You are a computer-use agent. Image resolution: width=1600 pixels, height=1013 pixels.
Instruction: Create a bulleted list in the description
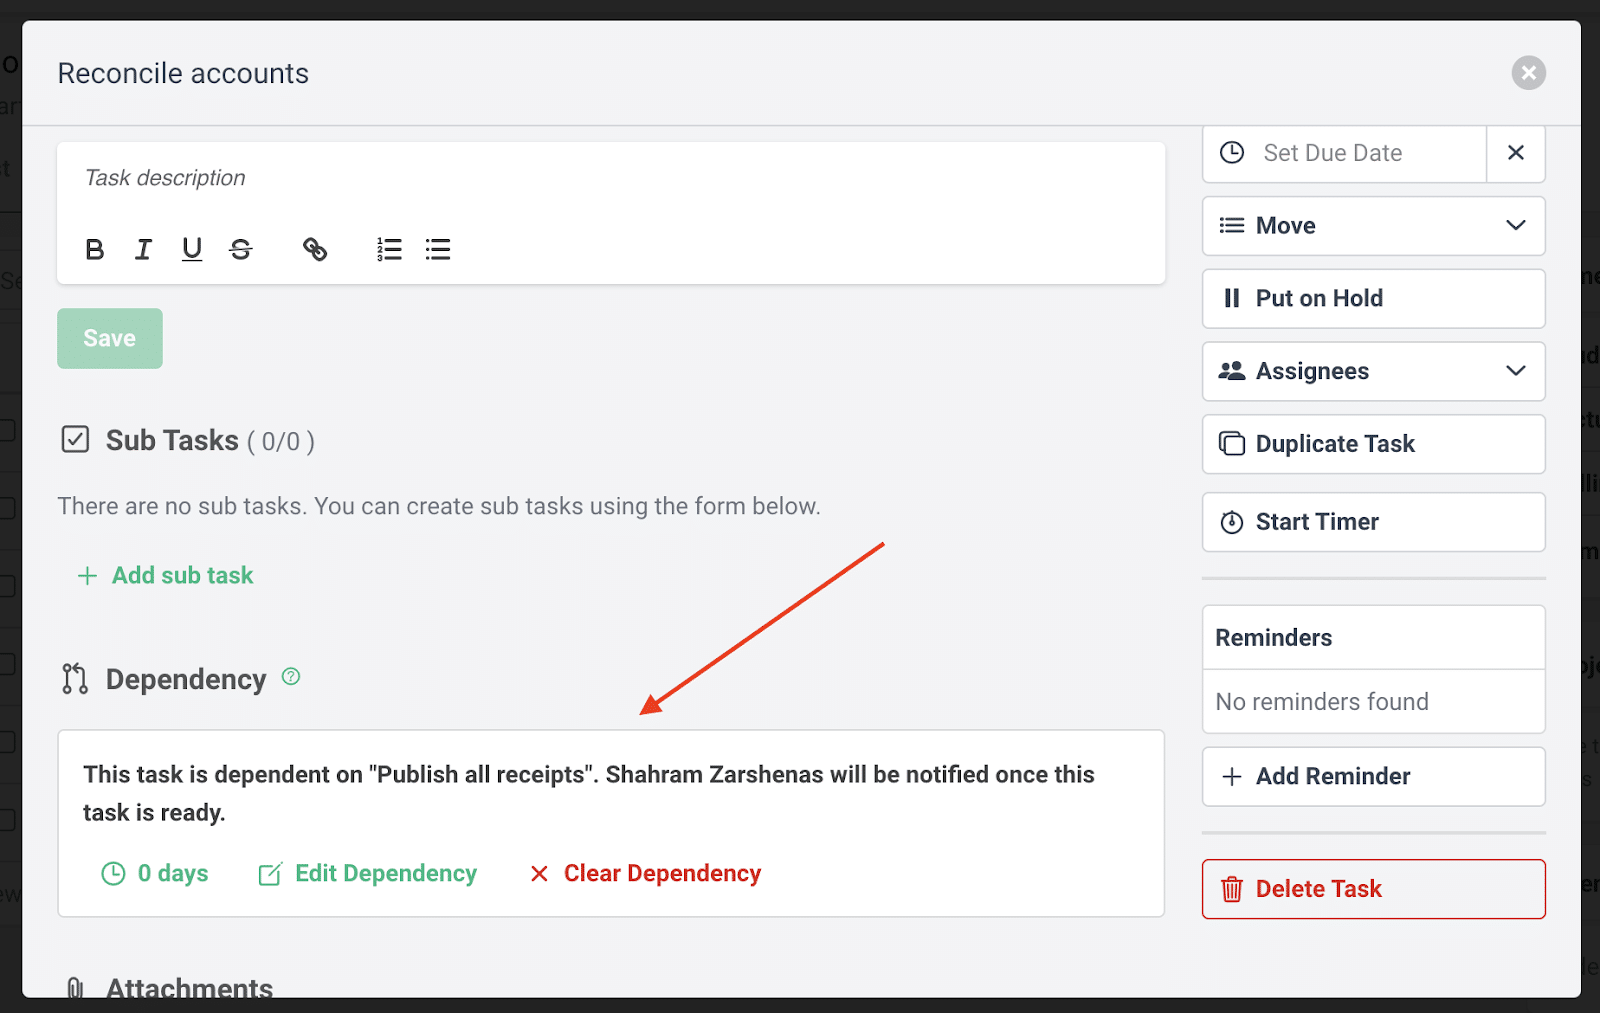pos(437,249)
